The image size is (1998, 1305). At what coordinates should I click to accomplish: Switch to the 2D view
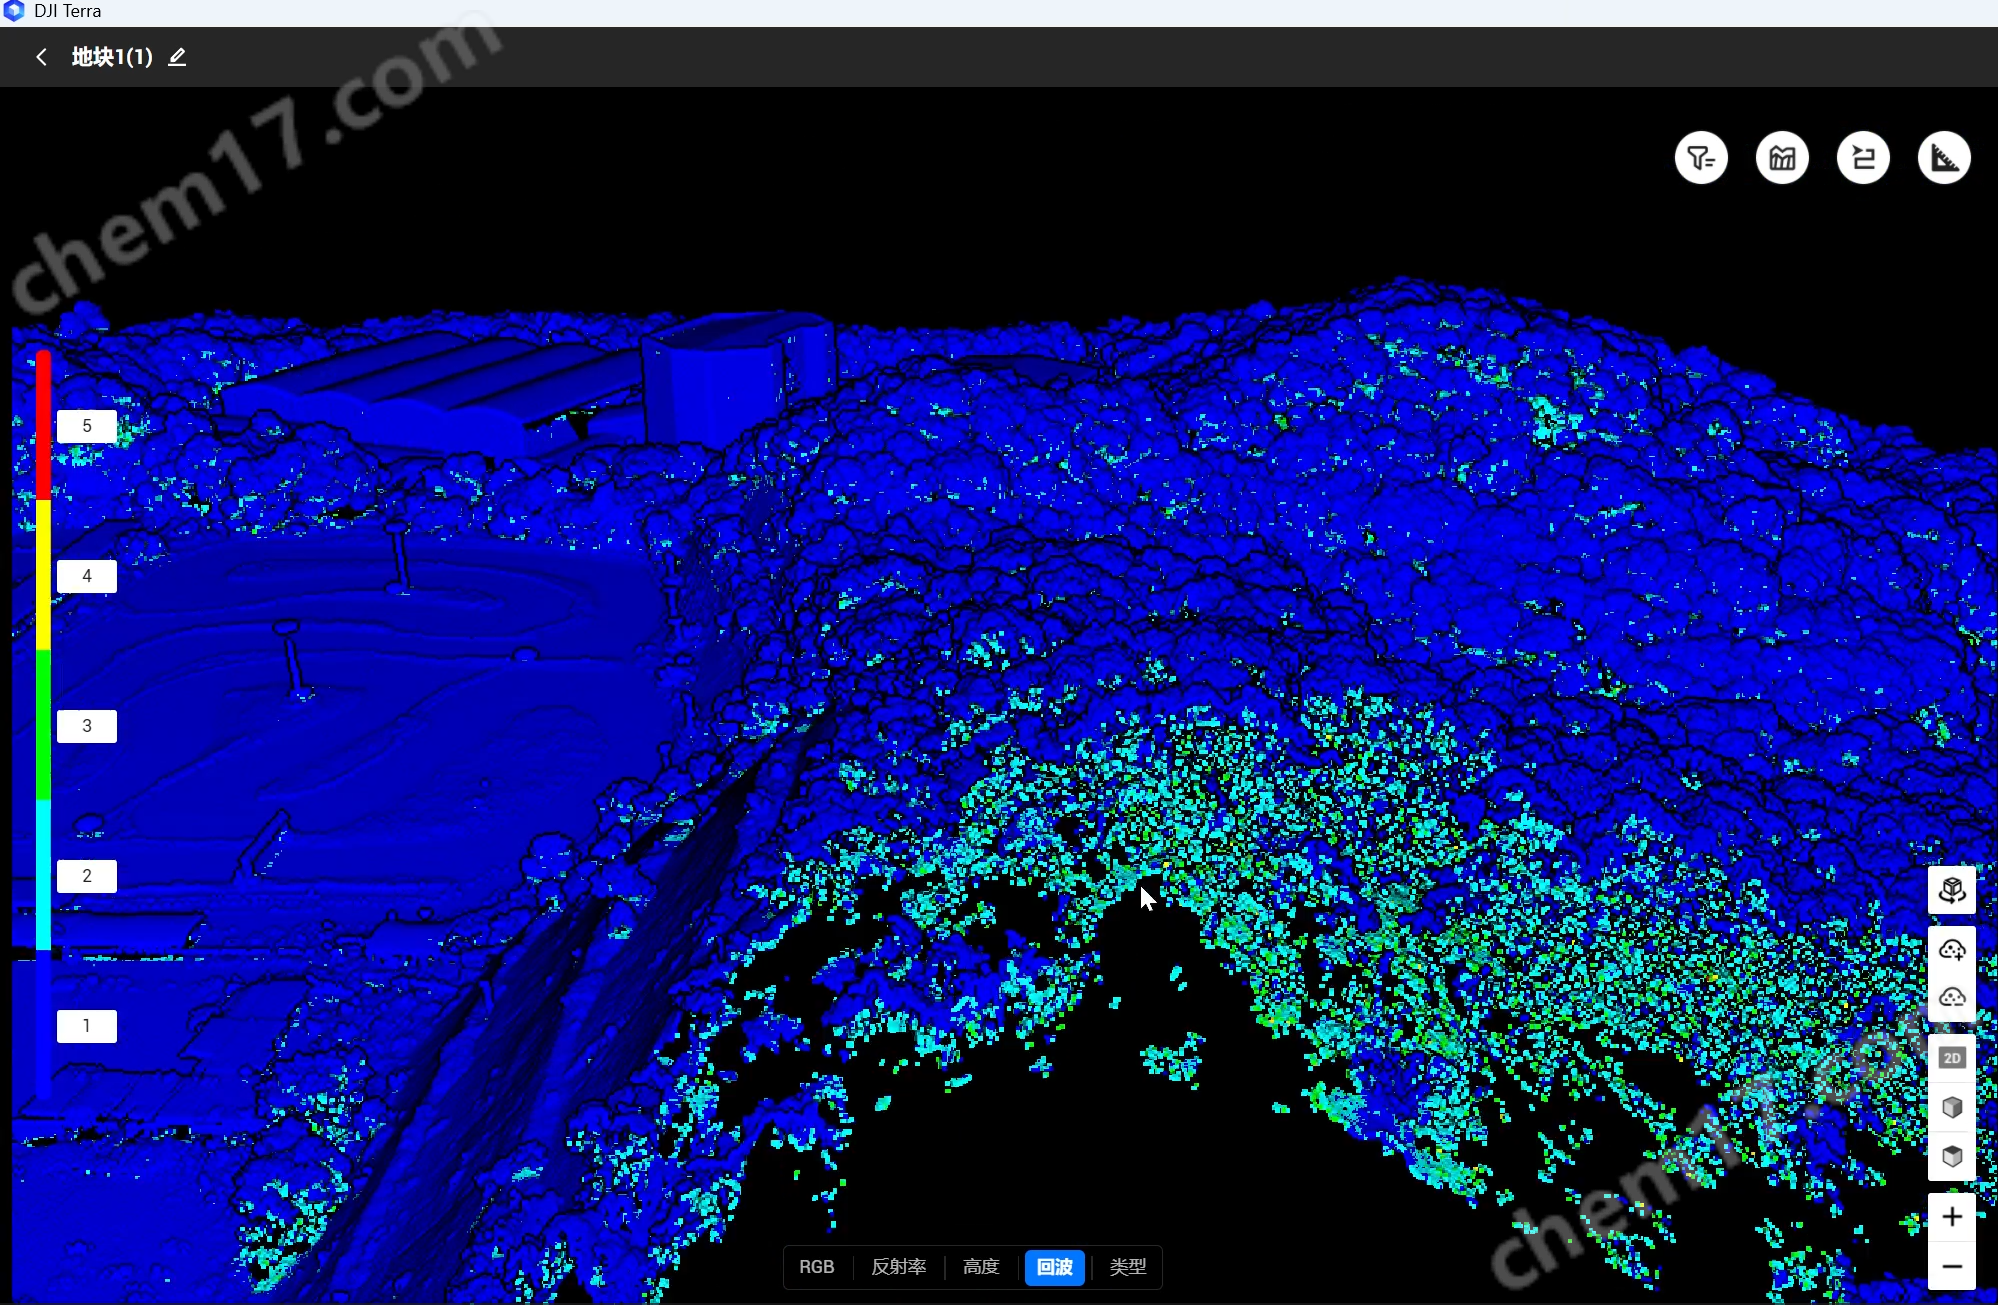[1952, 1058]
